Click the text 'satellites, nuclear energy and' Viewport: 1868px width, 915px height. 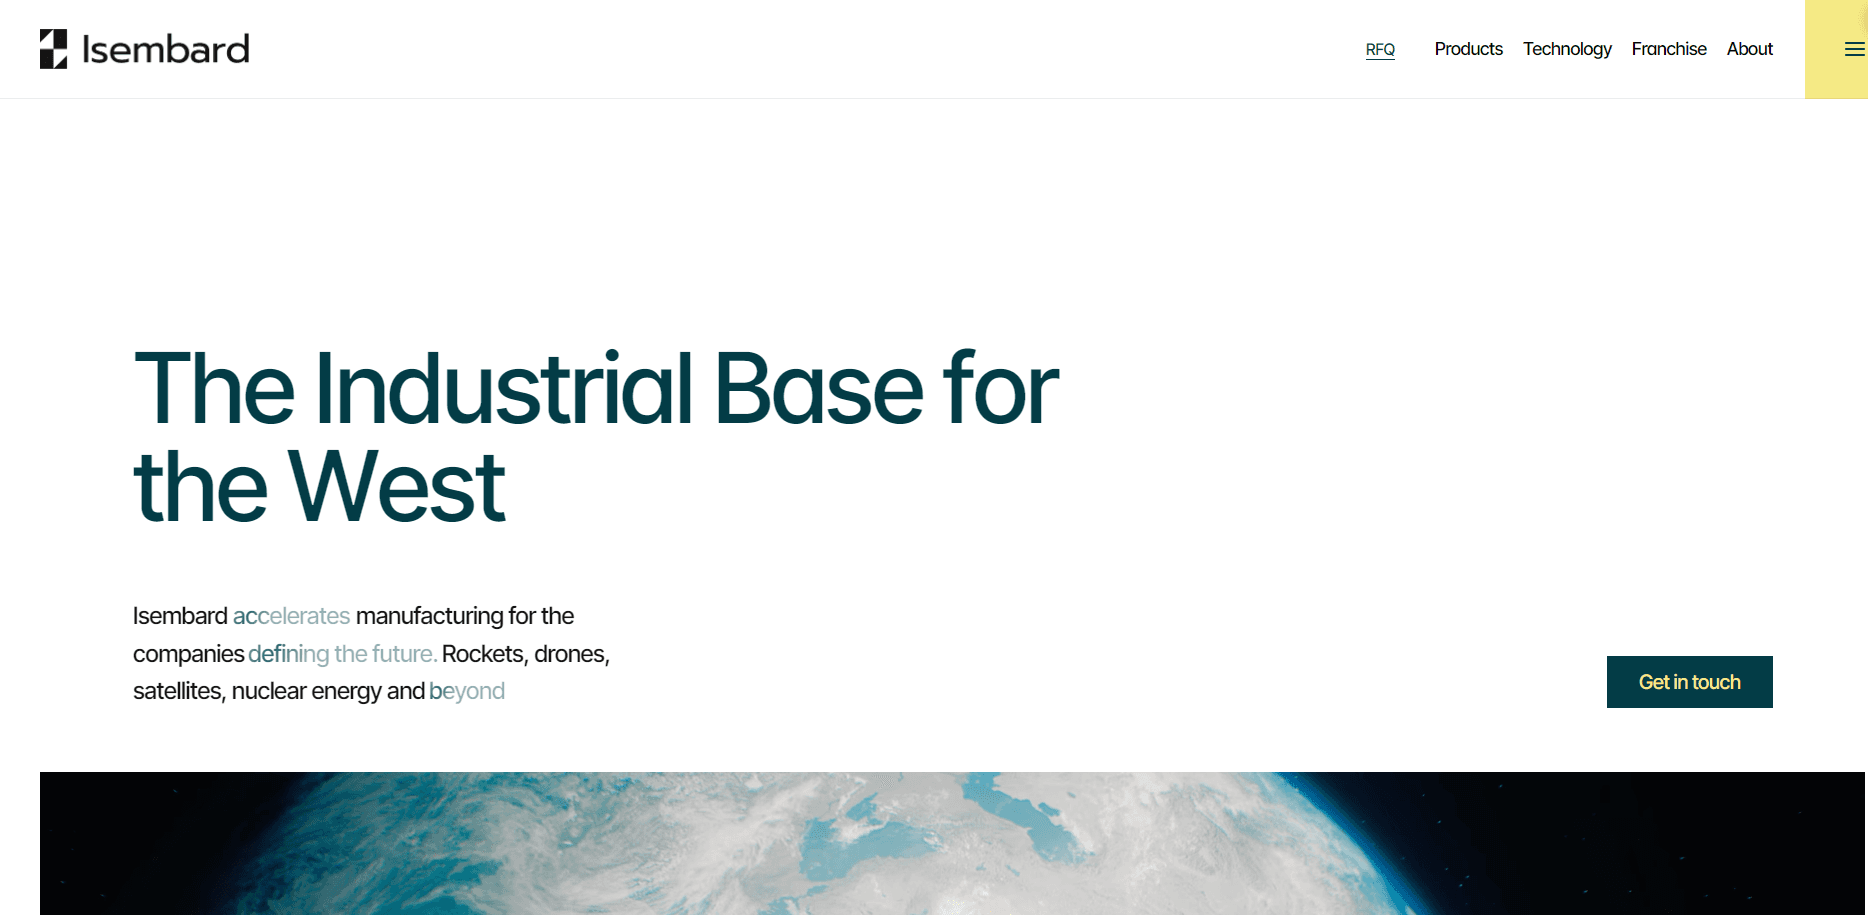[x=279, y=691]
